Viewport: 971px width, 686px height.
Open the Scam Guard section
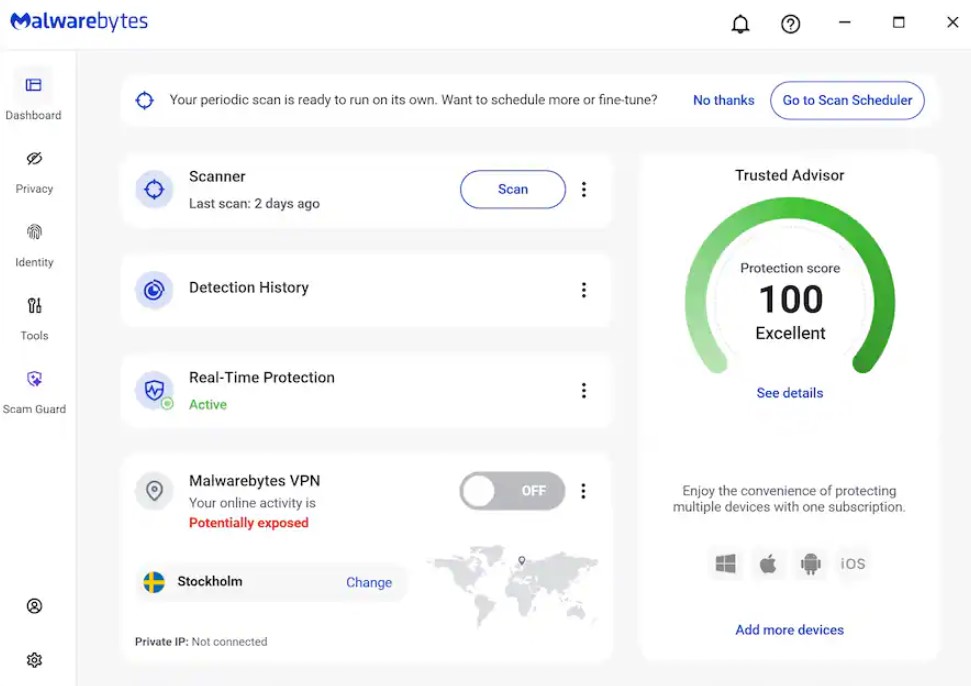tap(34, 393)
